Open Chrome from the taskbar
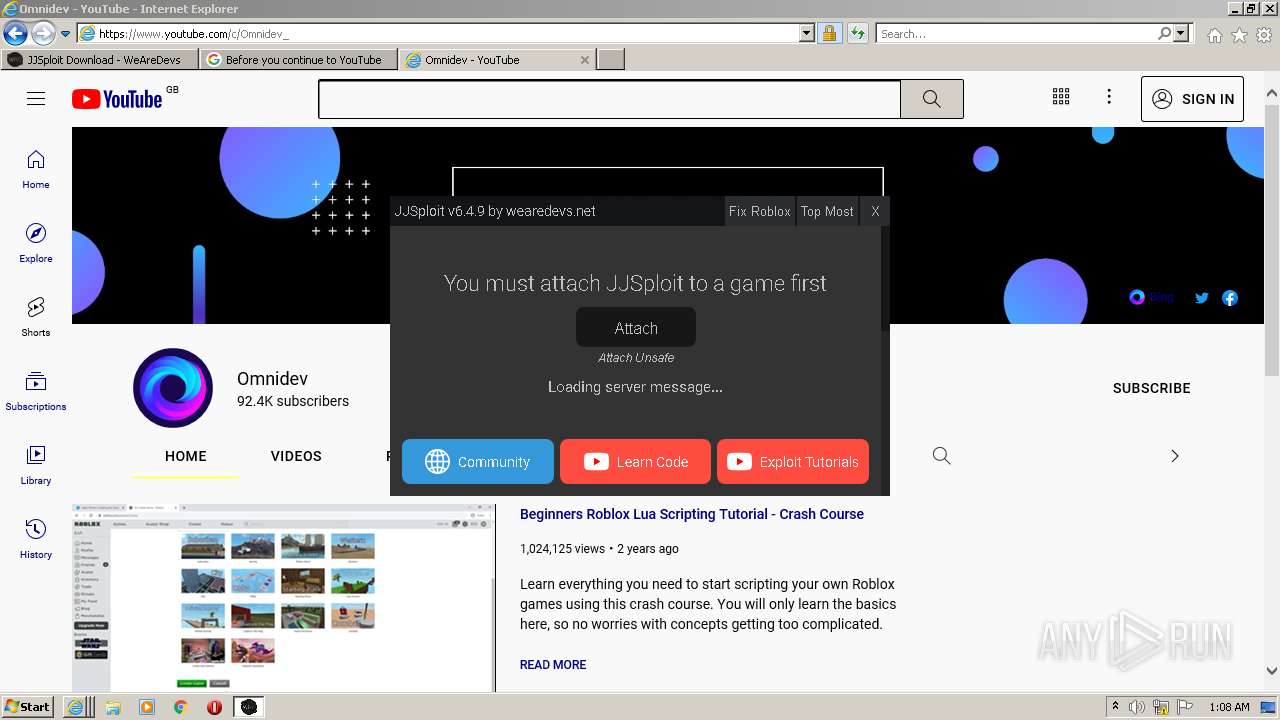Viewport: 1280px width, 720px height. tap(181, 707)
